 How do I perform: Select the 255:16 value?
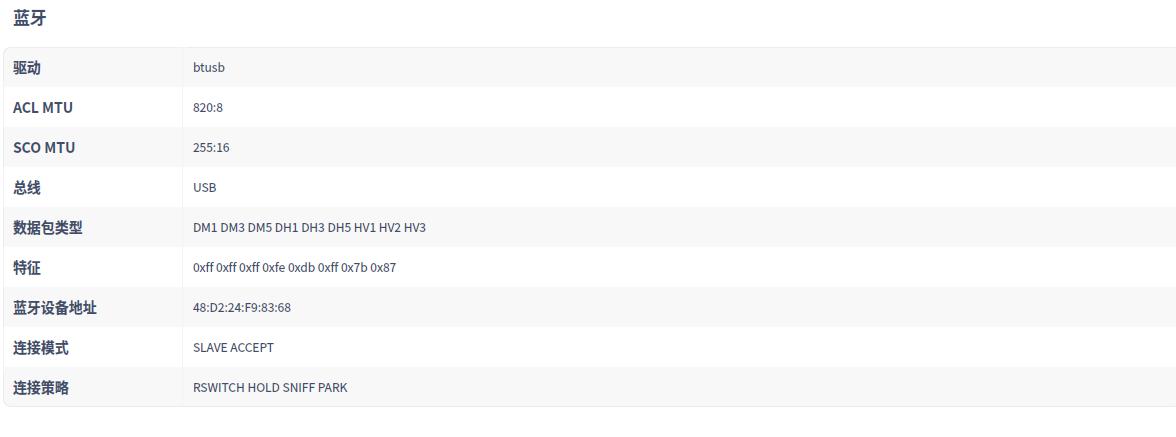pos(211,148)
